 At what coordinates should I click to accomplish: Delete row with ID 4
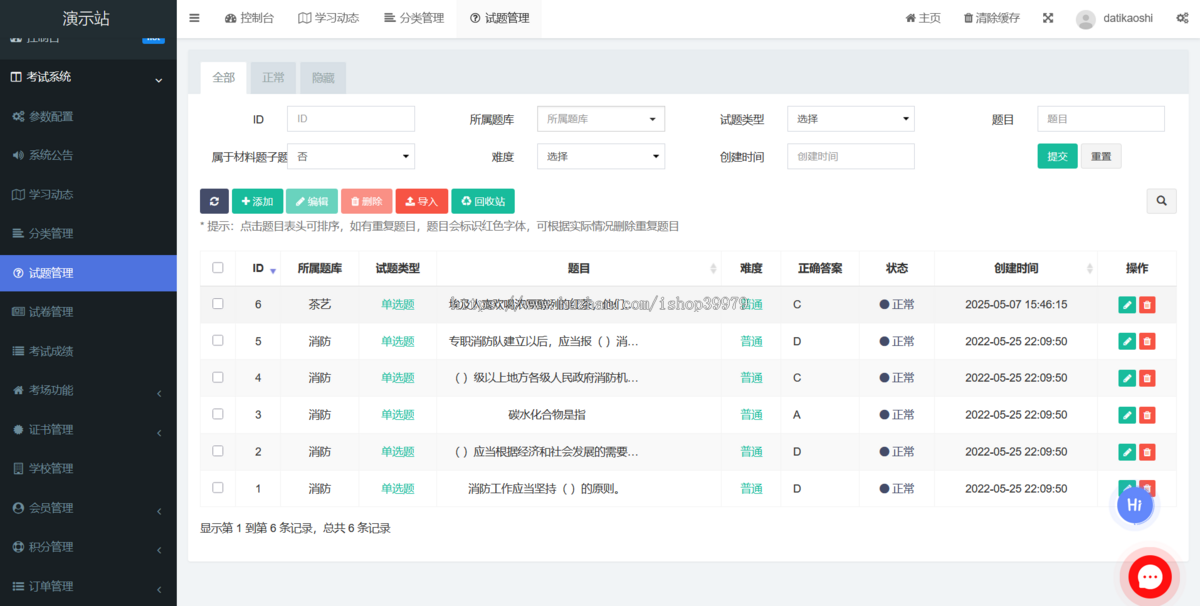click(x=1147, y=378)
